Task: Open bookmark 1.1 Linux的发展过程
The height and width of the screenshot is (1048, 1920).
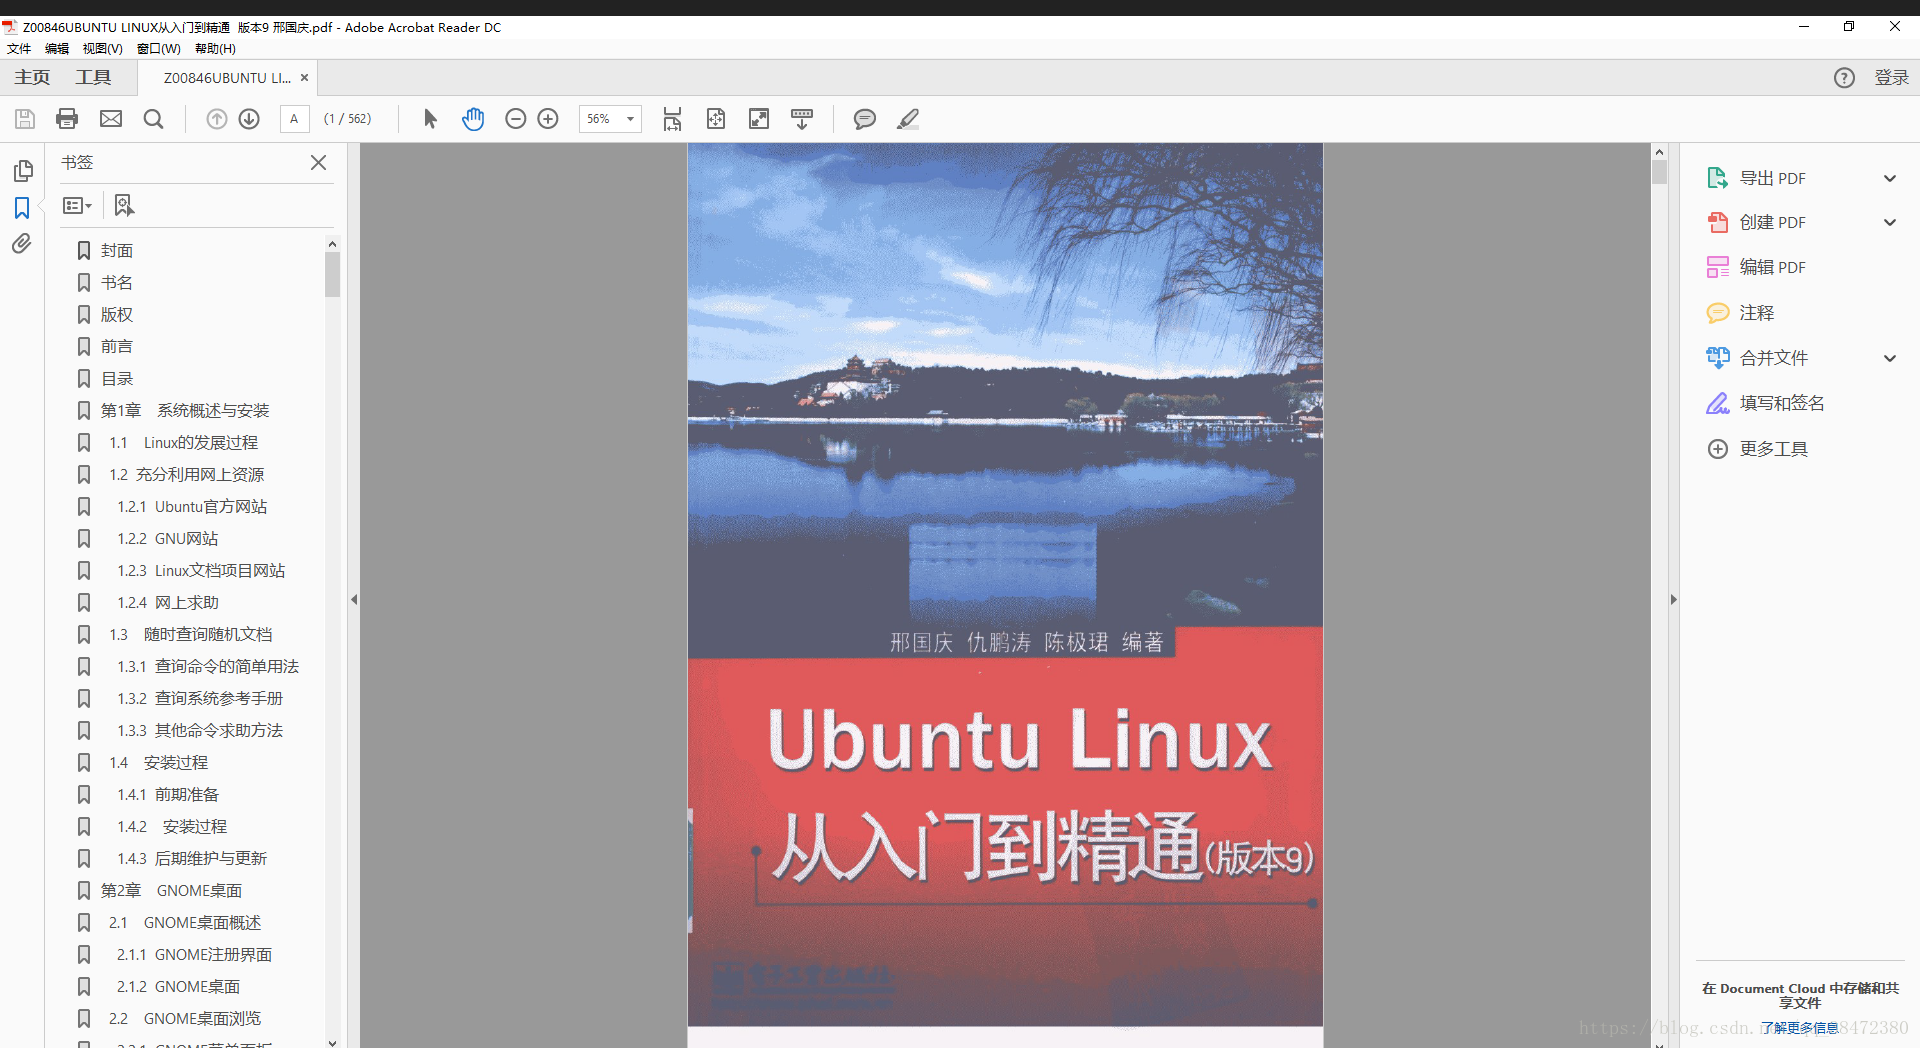Action: 183,443
